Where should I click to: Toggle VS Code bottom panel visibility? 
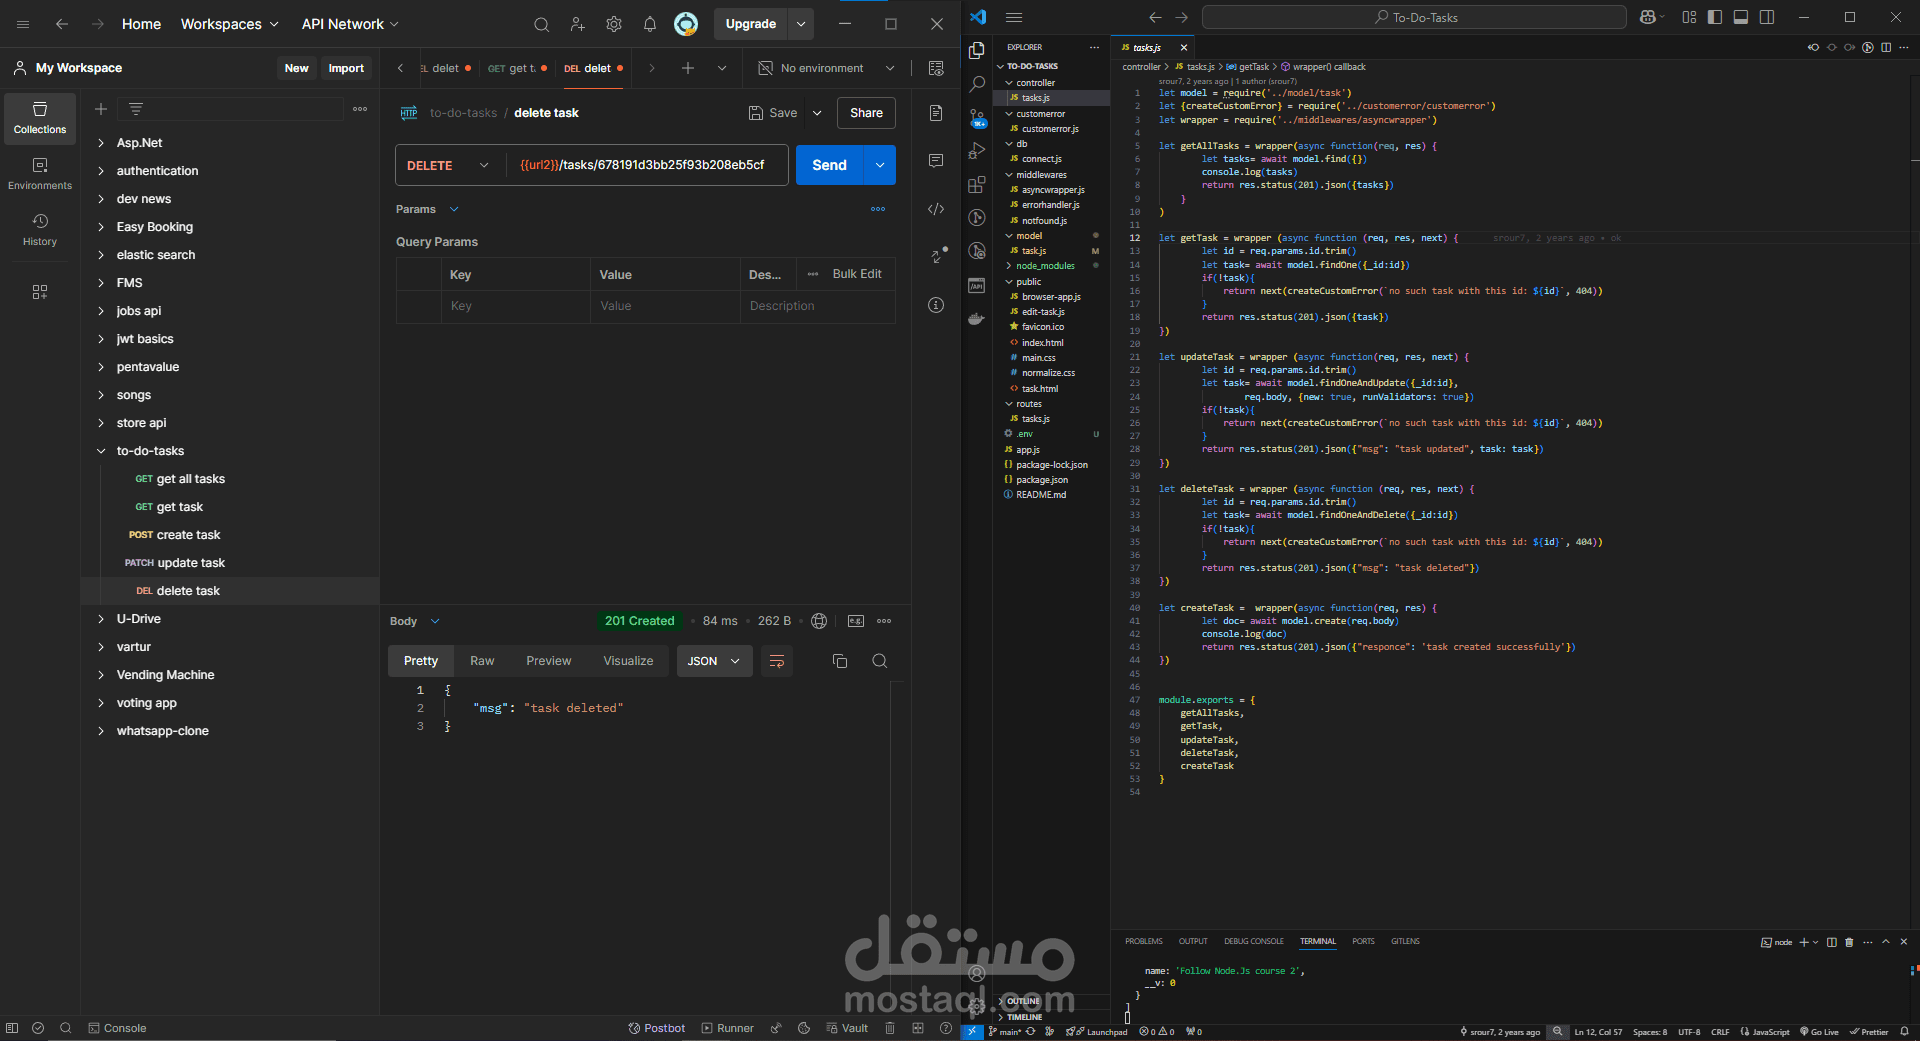pyautogui.click(x=1741, y=17)
